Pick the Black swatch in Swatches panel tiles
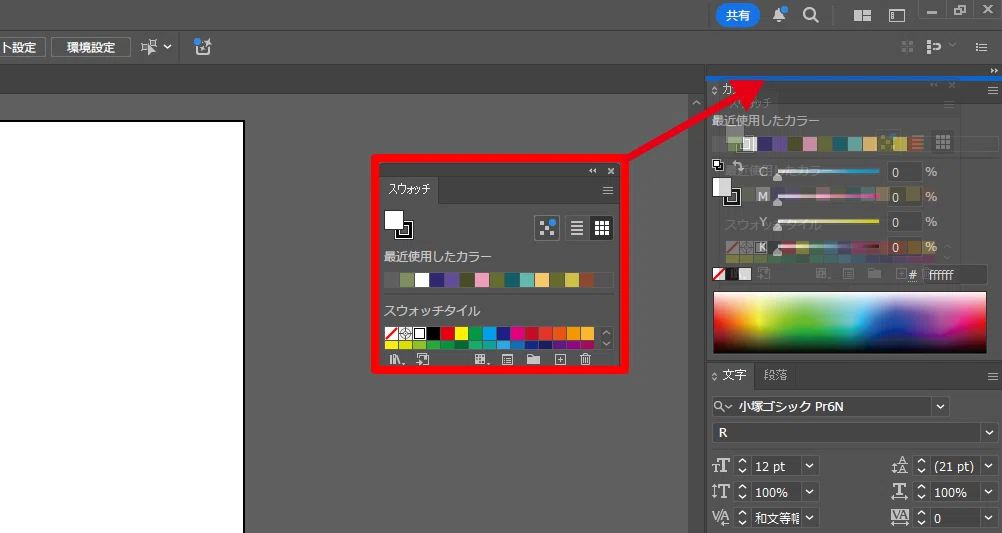This screenshot has width=1002, height=533. [x=433, y=334]
